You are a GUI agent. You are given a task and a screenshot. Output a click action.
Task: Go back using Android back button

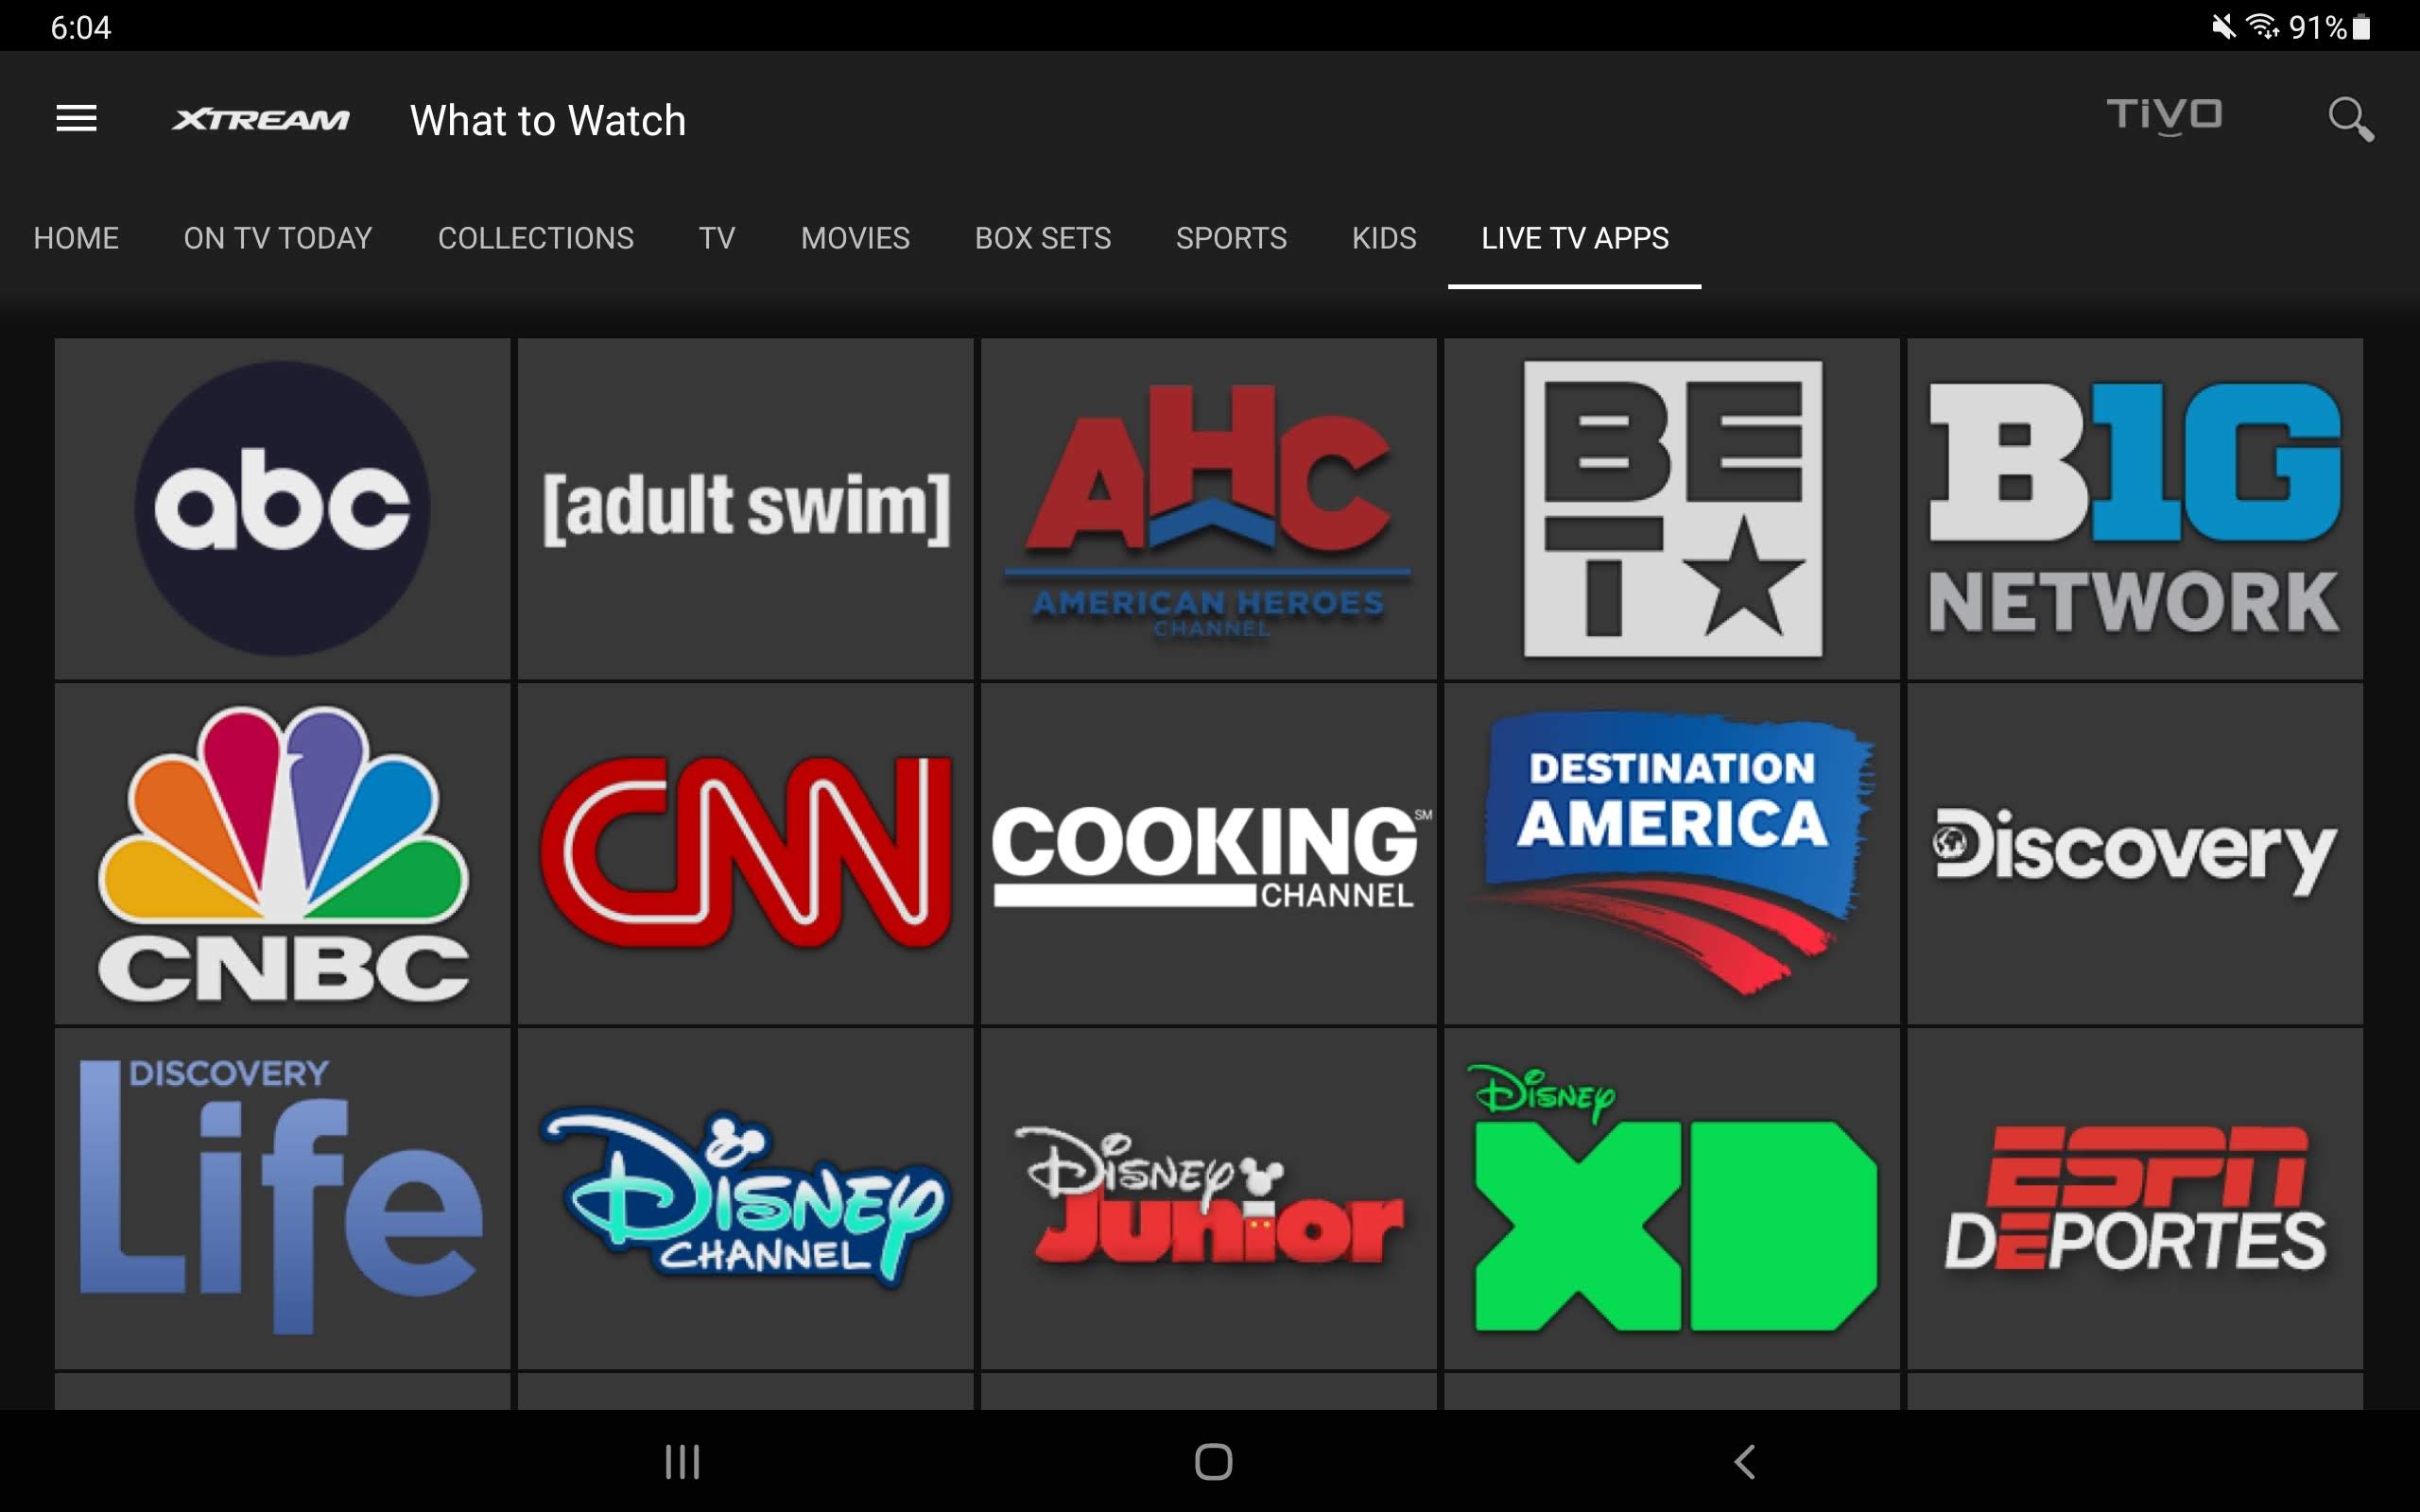(1745, 1461)
